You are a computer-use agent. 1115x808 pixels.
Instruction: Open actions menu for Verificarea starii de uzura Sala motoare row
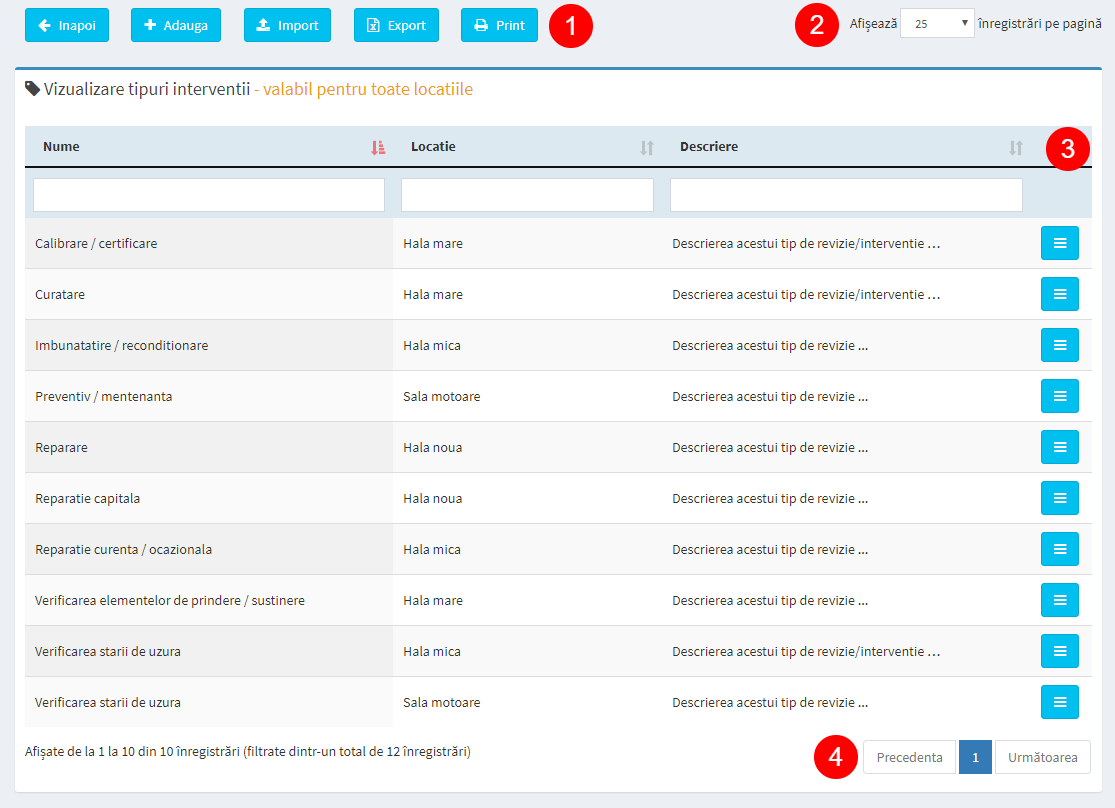1060,702
